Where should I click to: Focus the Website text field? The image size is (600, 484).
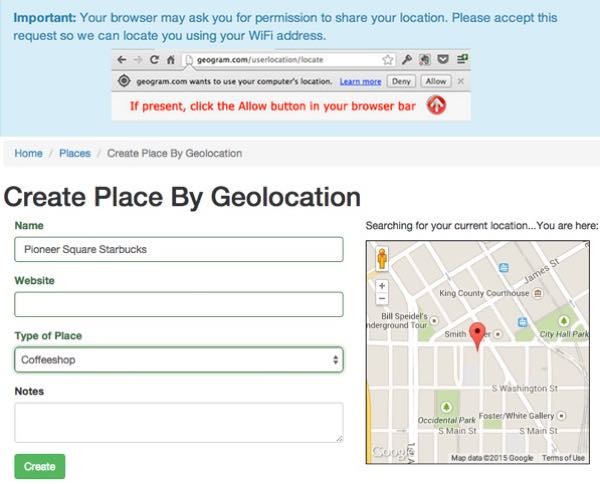(x=179, y=305)
